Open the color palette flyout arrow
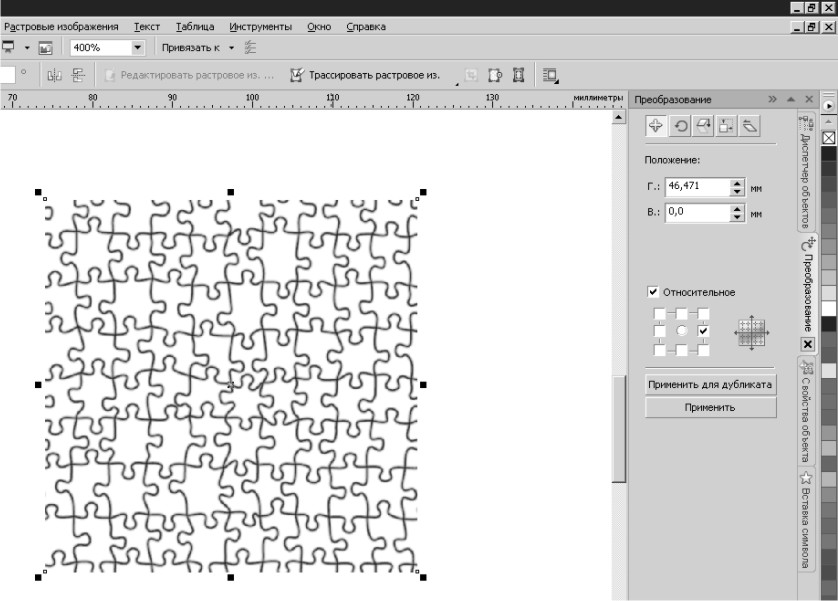 [828, 106]
